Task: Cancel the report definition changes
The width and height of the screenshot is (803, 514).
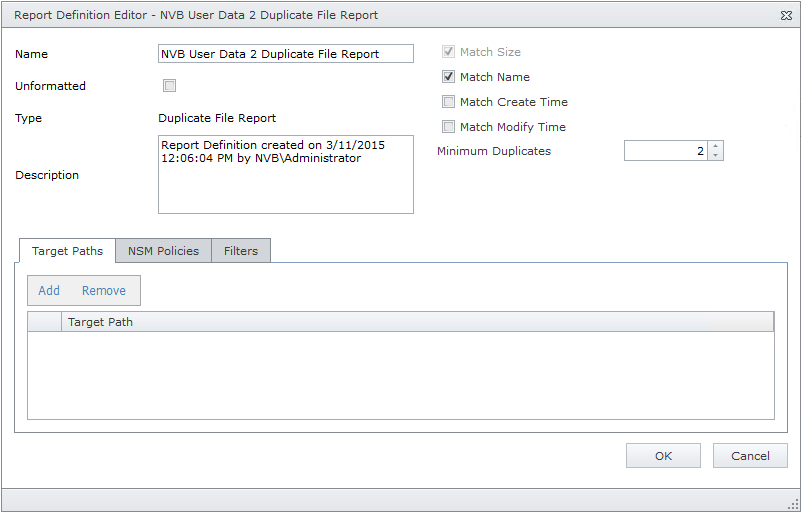Action: point(750,456)
